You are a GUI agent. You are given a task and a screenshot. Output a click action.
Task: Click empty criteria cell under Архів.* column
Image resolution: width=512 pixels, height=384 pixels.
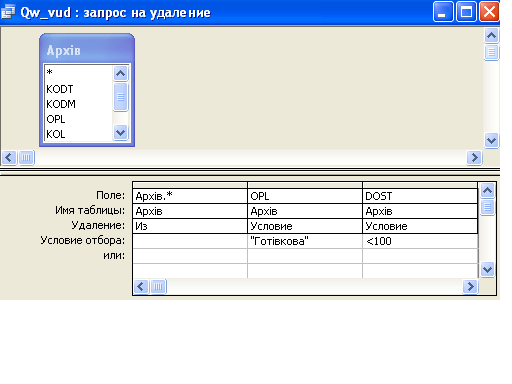(190, 241)
